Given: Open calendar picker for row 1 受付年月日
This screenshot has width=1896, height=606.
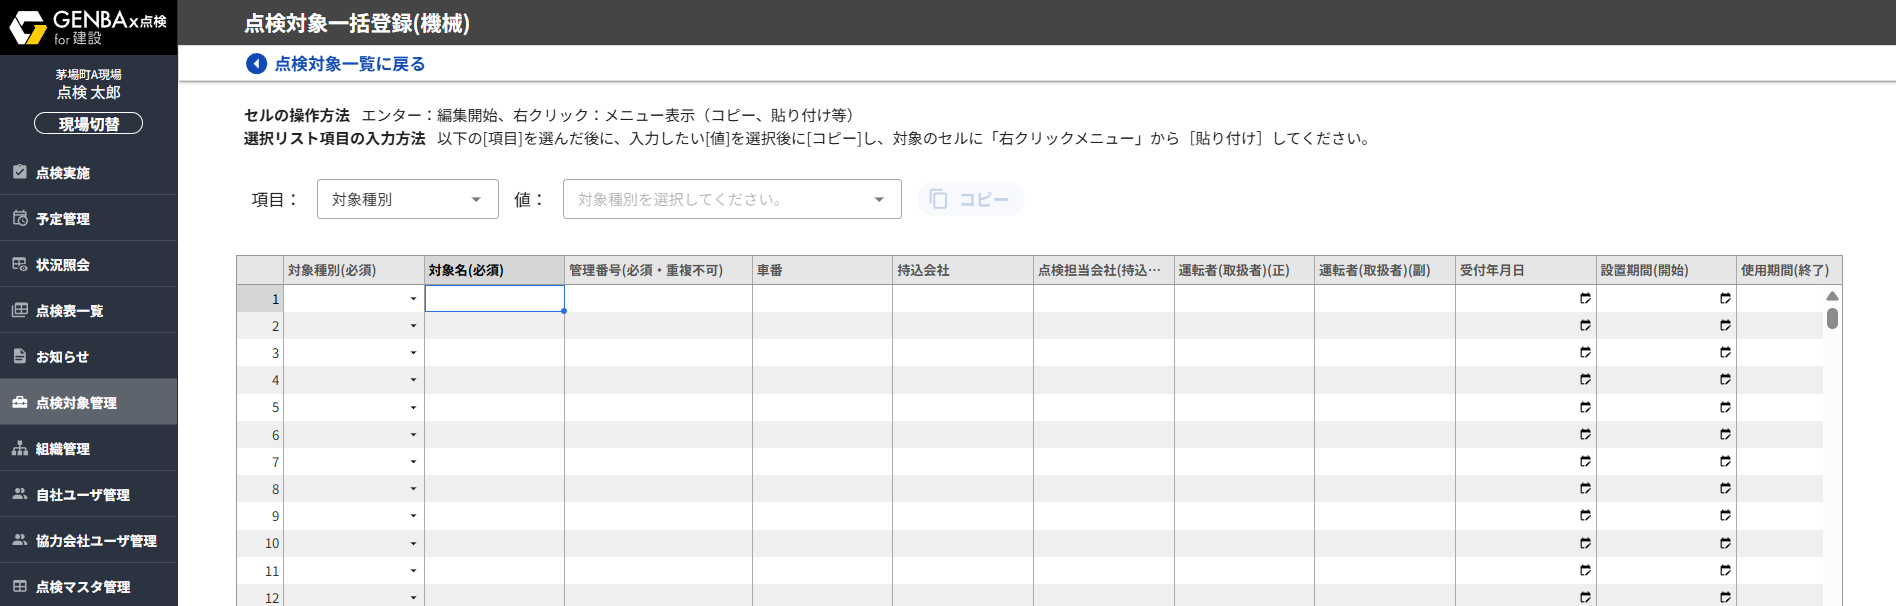Looking at the screenshot, I should coord(1585,298).
